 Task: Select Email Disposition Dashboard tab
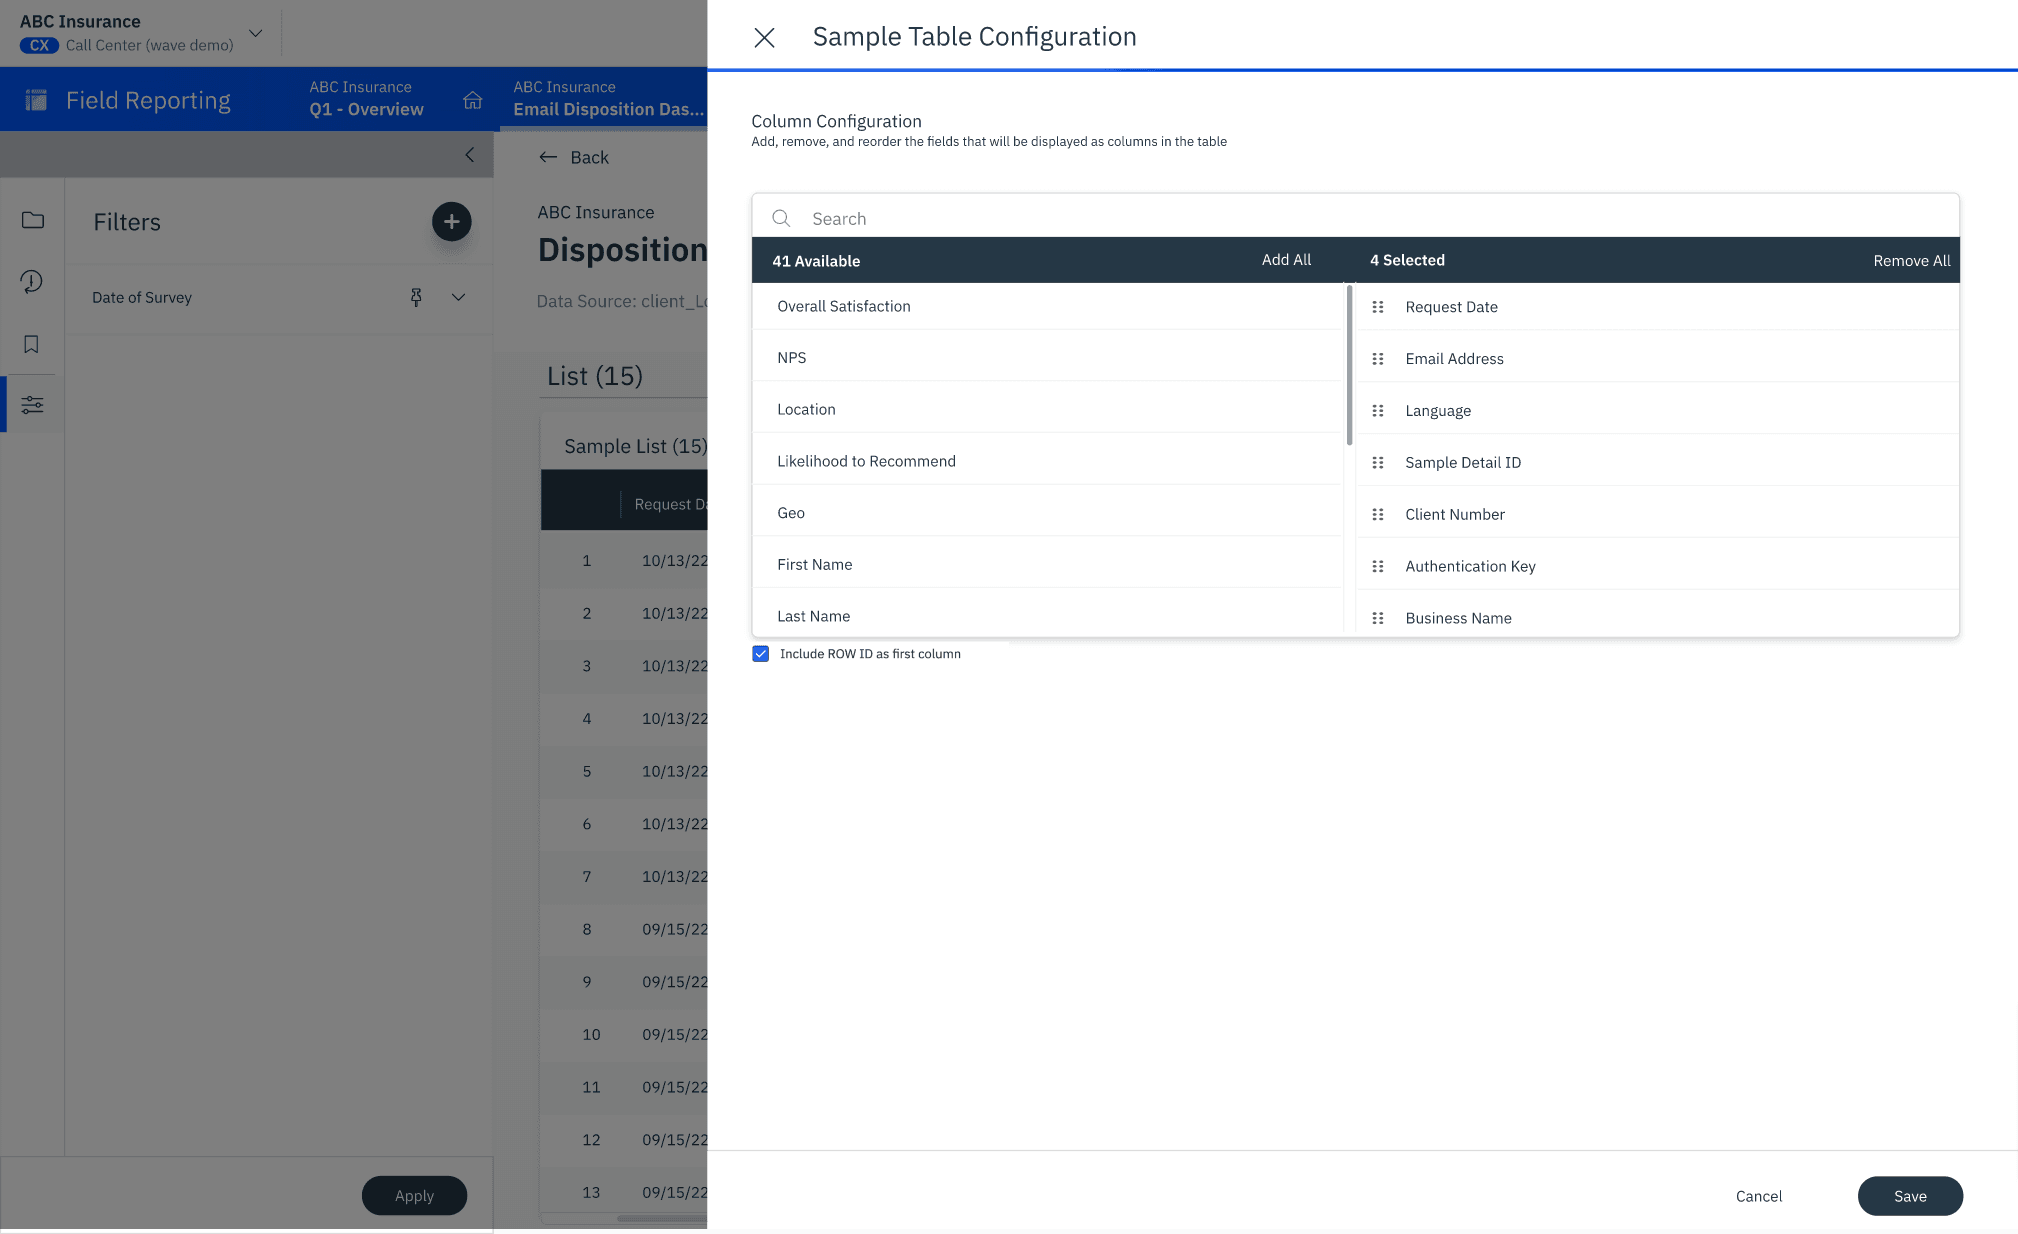point(608,99)
